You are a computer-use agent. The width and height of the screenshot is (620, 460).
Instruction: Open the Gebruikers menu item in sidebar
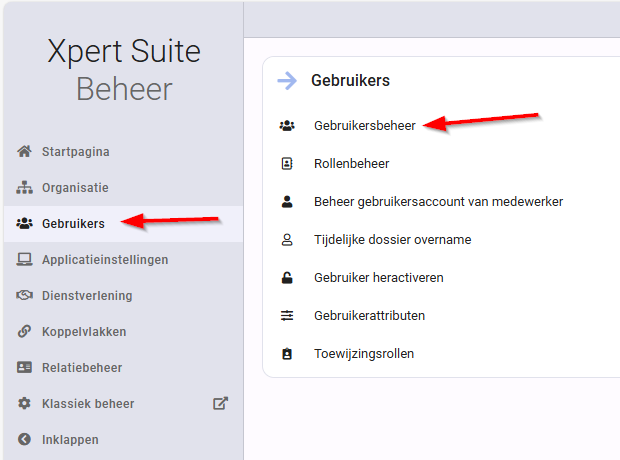(123, 223)
